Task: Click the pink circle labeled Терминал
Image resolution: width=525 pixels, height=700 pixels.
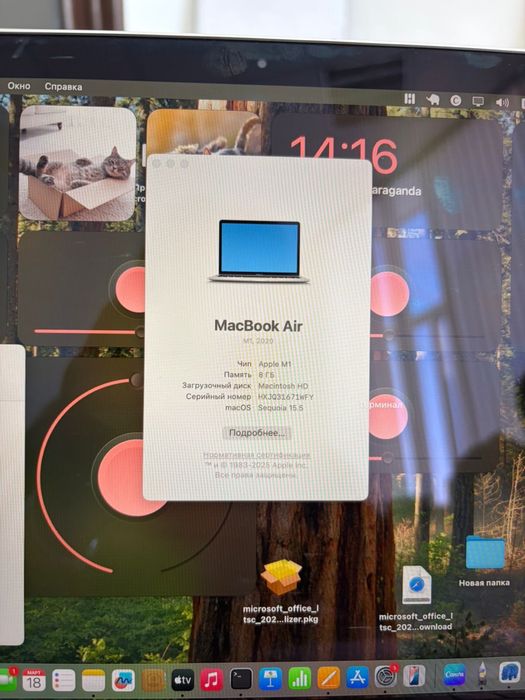Action: [388, 417]
